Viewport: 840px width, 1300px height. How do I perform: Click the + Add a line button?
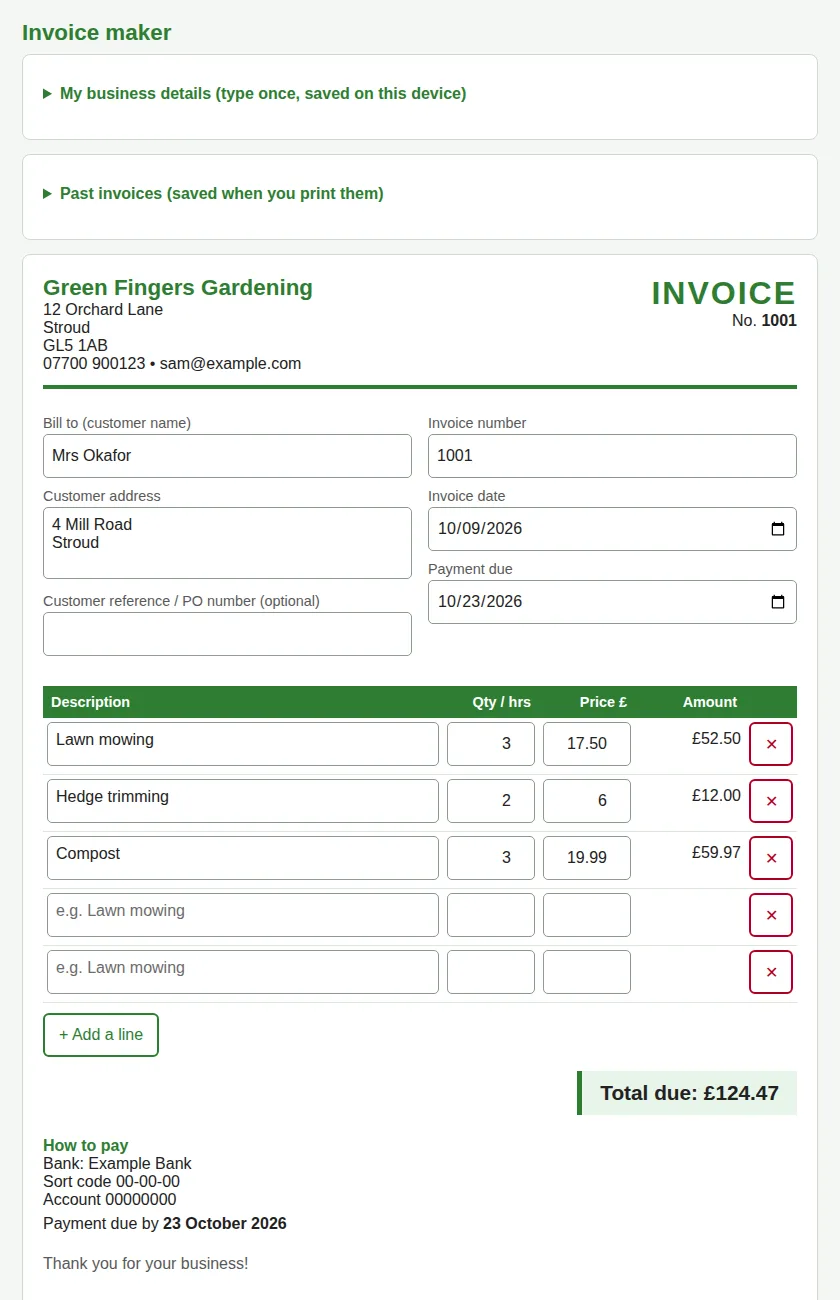101,1035
